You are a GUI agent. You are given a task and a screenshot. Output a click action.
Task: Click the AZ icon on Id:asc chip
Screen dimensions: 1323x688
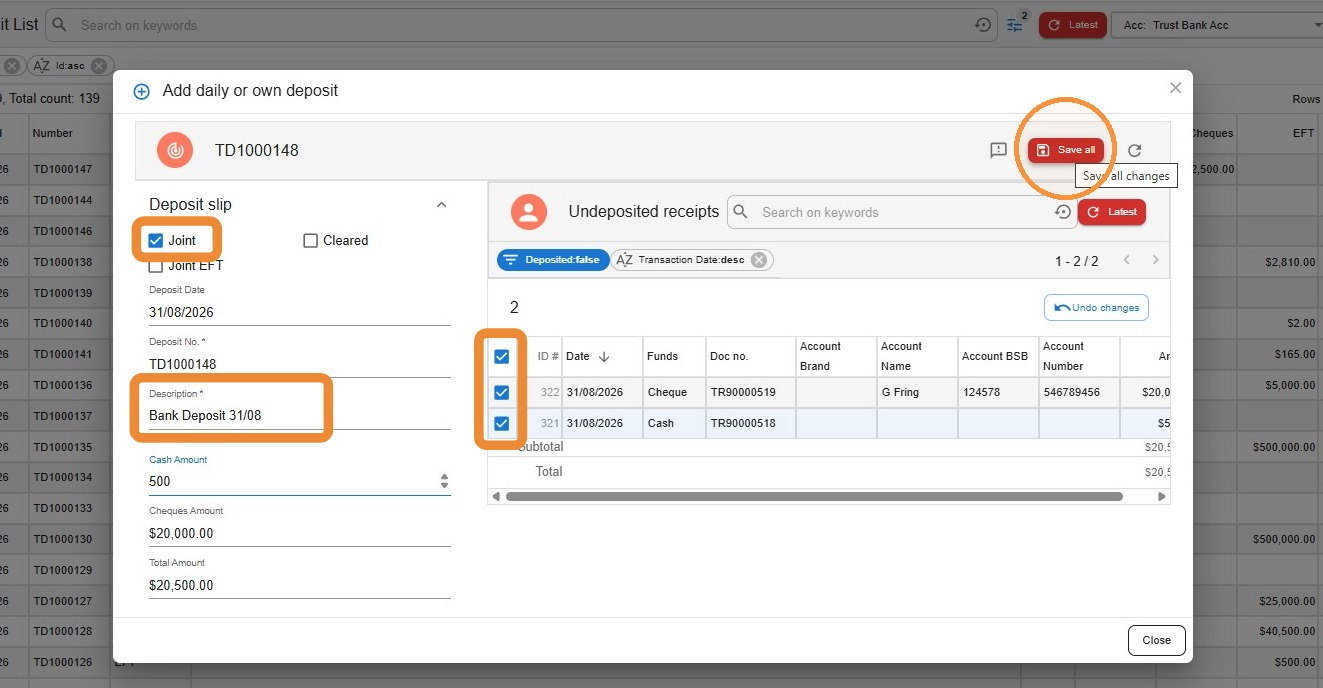(x=41, y=66)
